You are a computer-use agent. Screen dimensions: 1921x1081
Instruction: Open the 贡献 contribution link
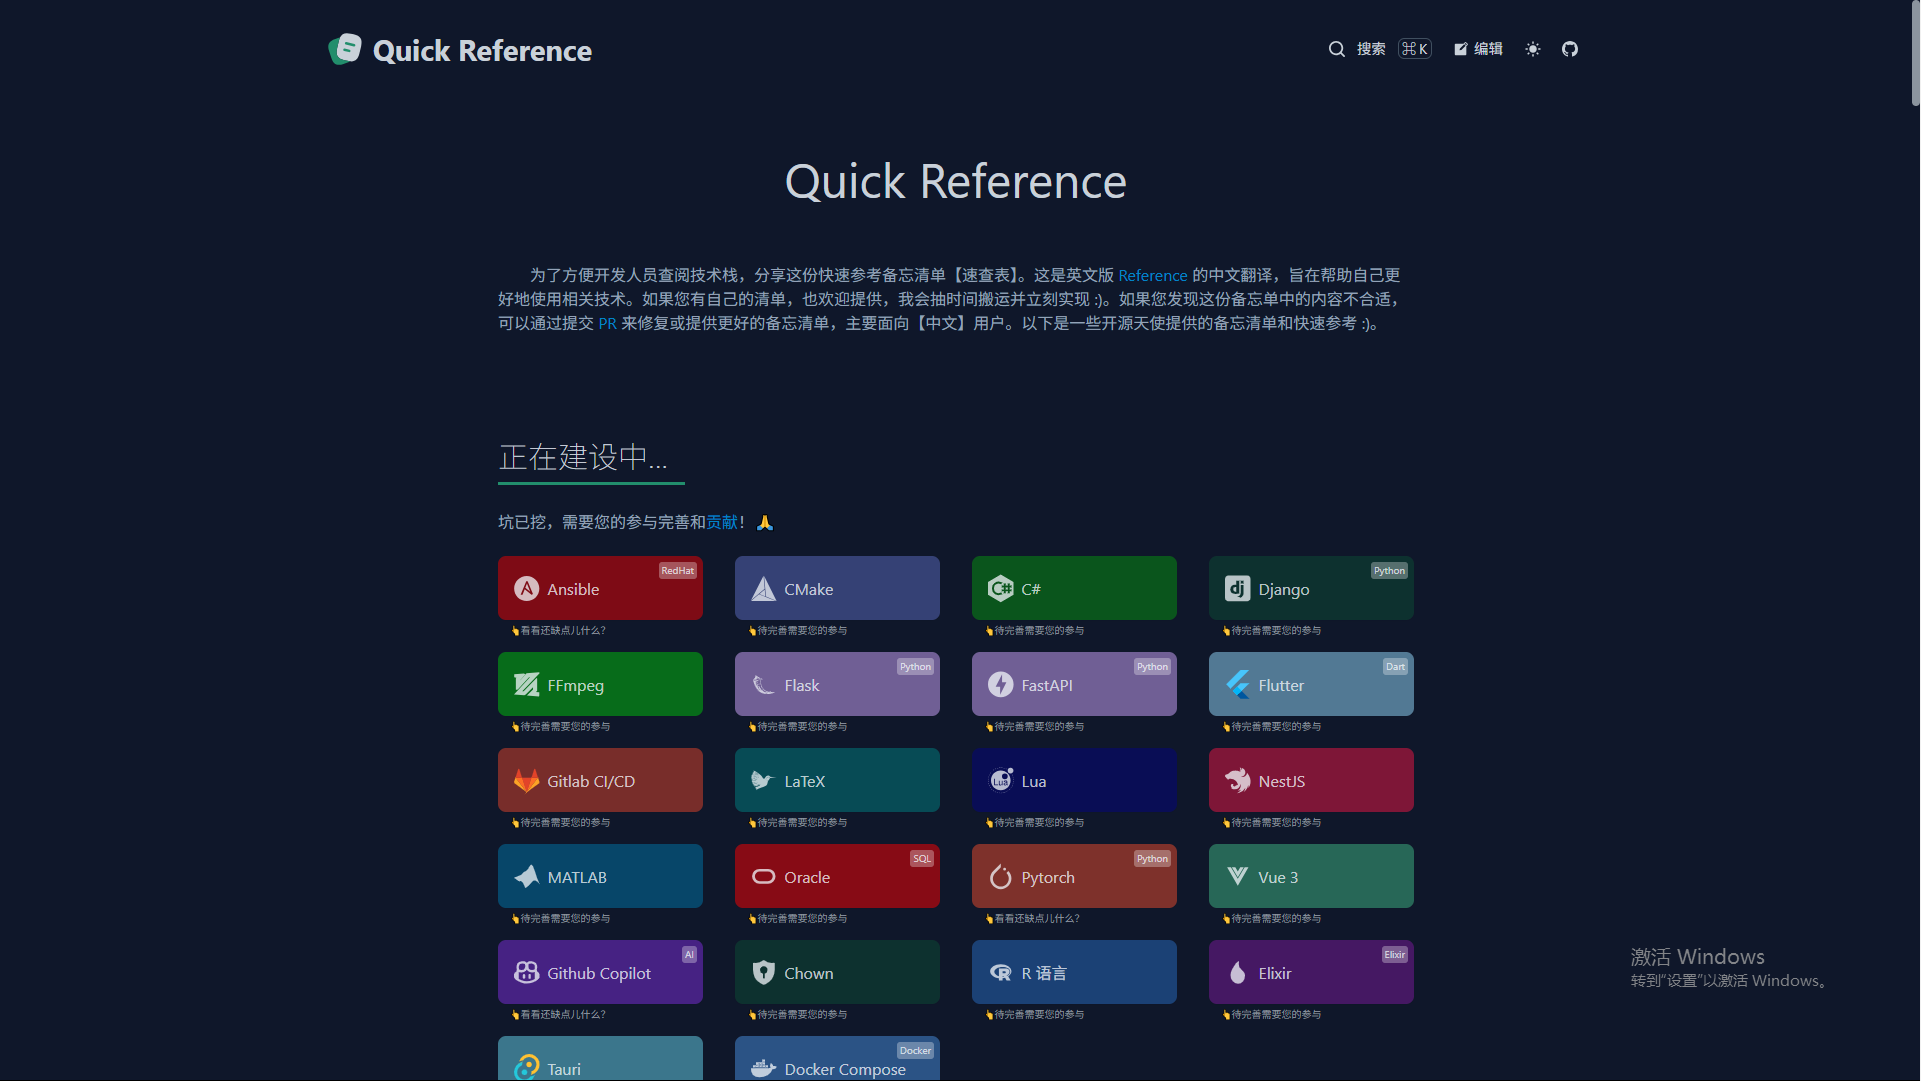coord(721,522)
